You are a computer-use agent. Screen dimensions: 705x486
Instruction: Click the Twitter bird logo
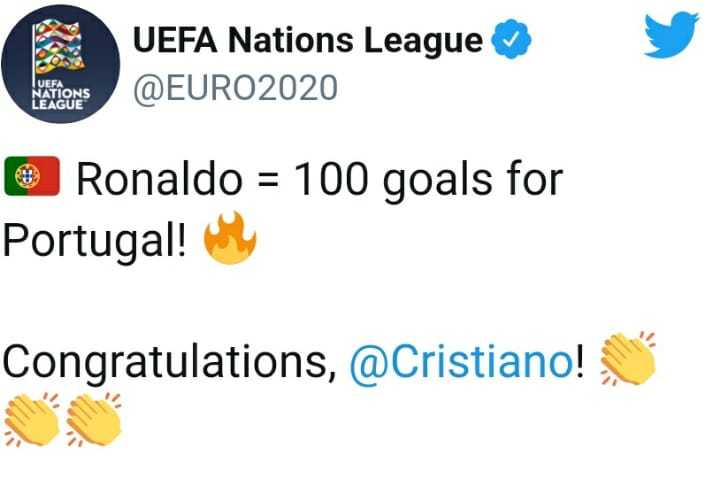[671, 35]
